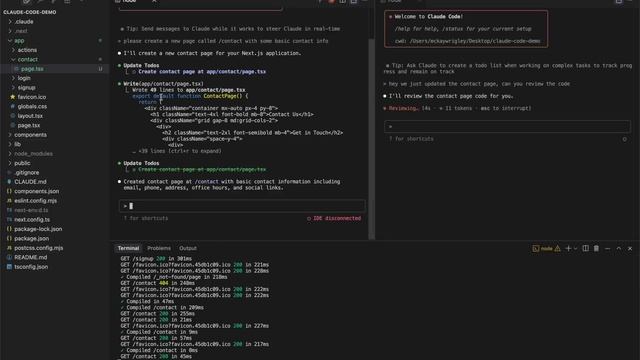Click the star icon beside favicon.ico

click(x=12, y=97)
